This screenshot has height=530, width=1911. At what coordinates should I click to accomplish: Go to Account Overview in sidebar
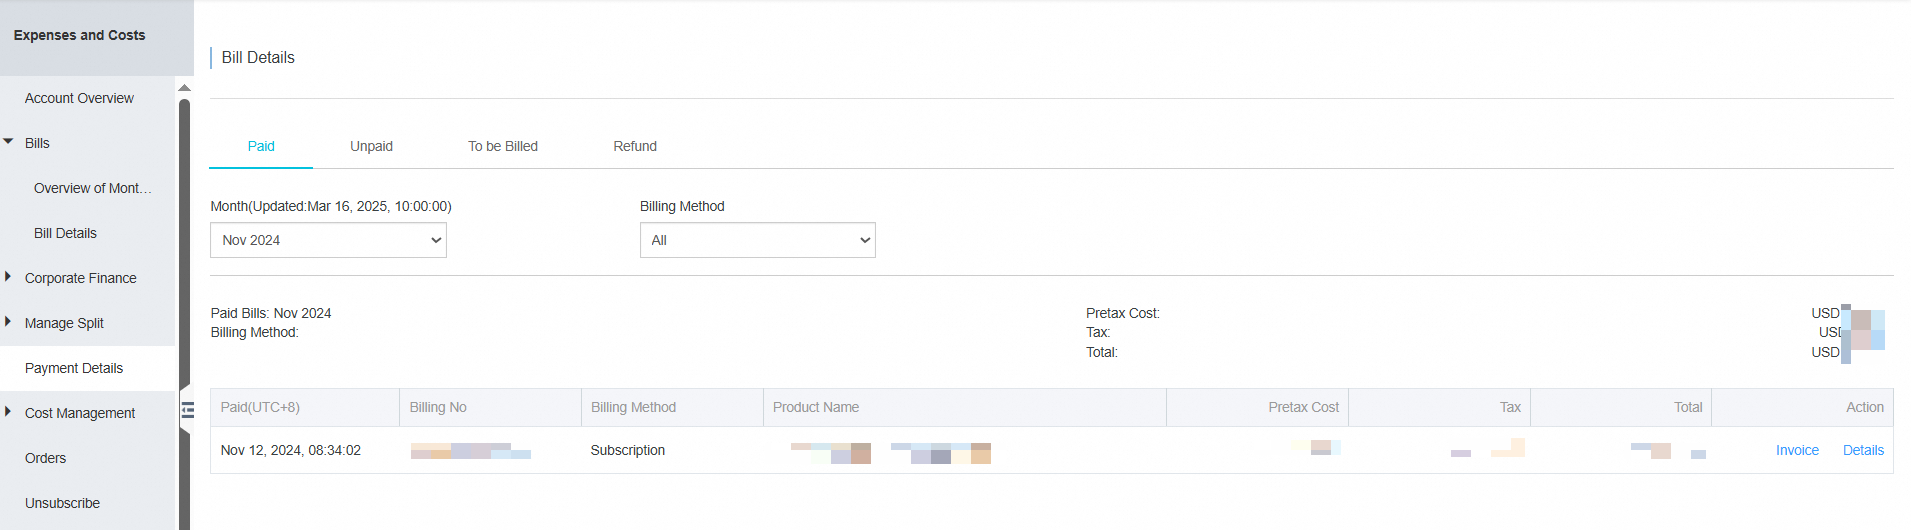click(79, 98)
